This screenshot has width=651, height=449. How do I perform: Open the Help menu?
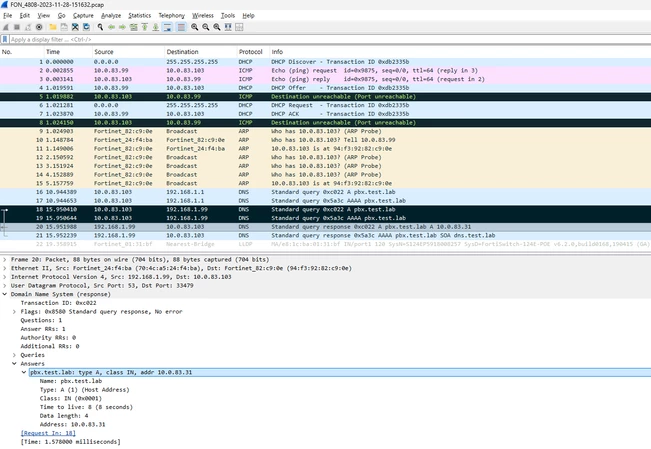(x=248, y=15)
